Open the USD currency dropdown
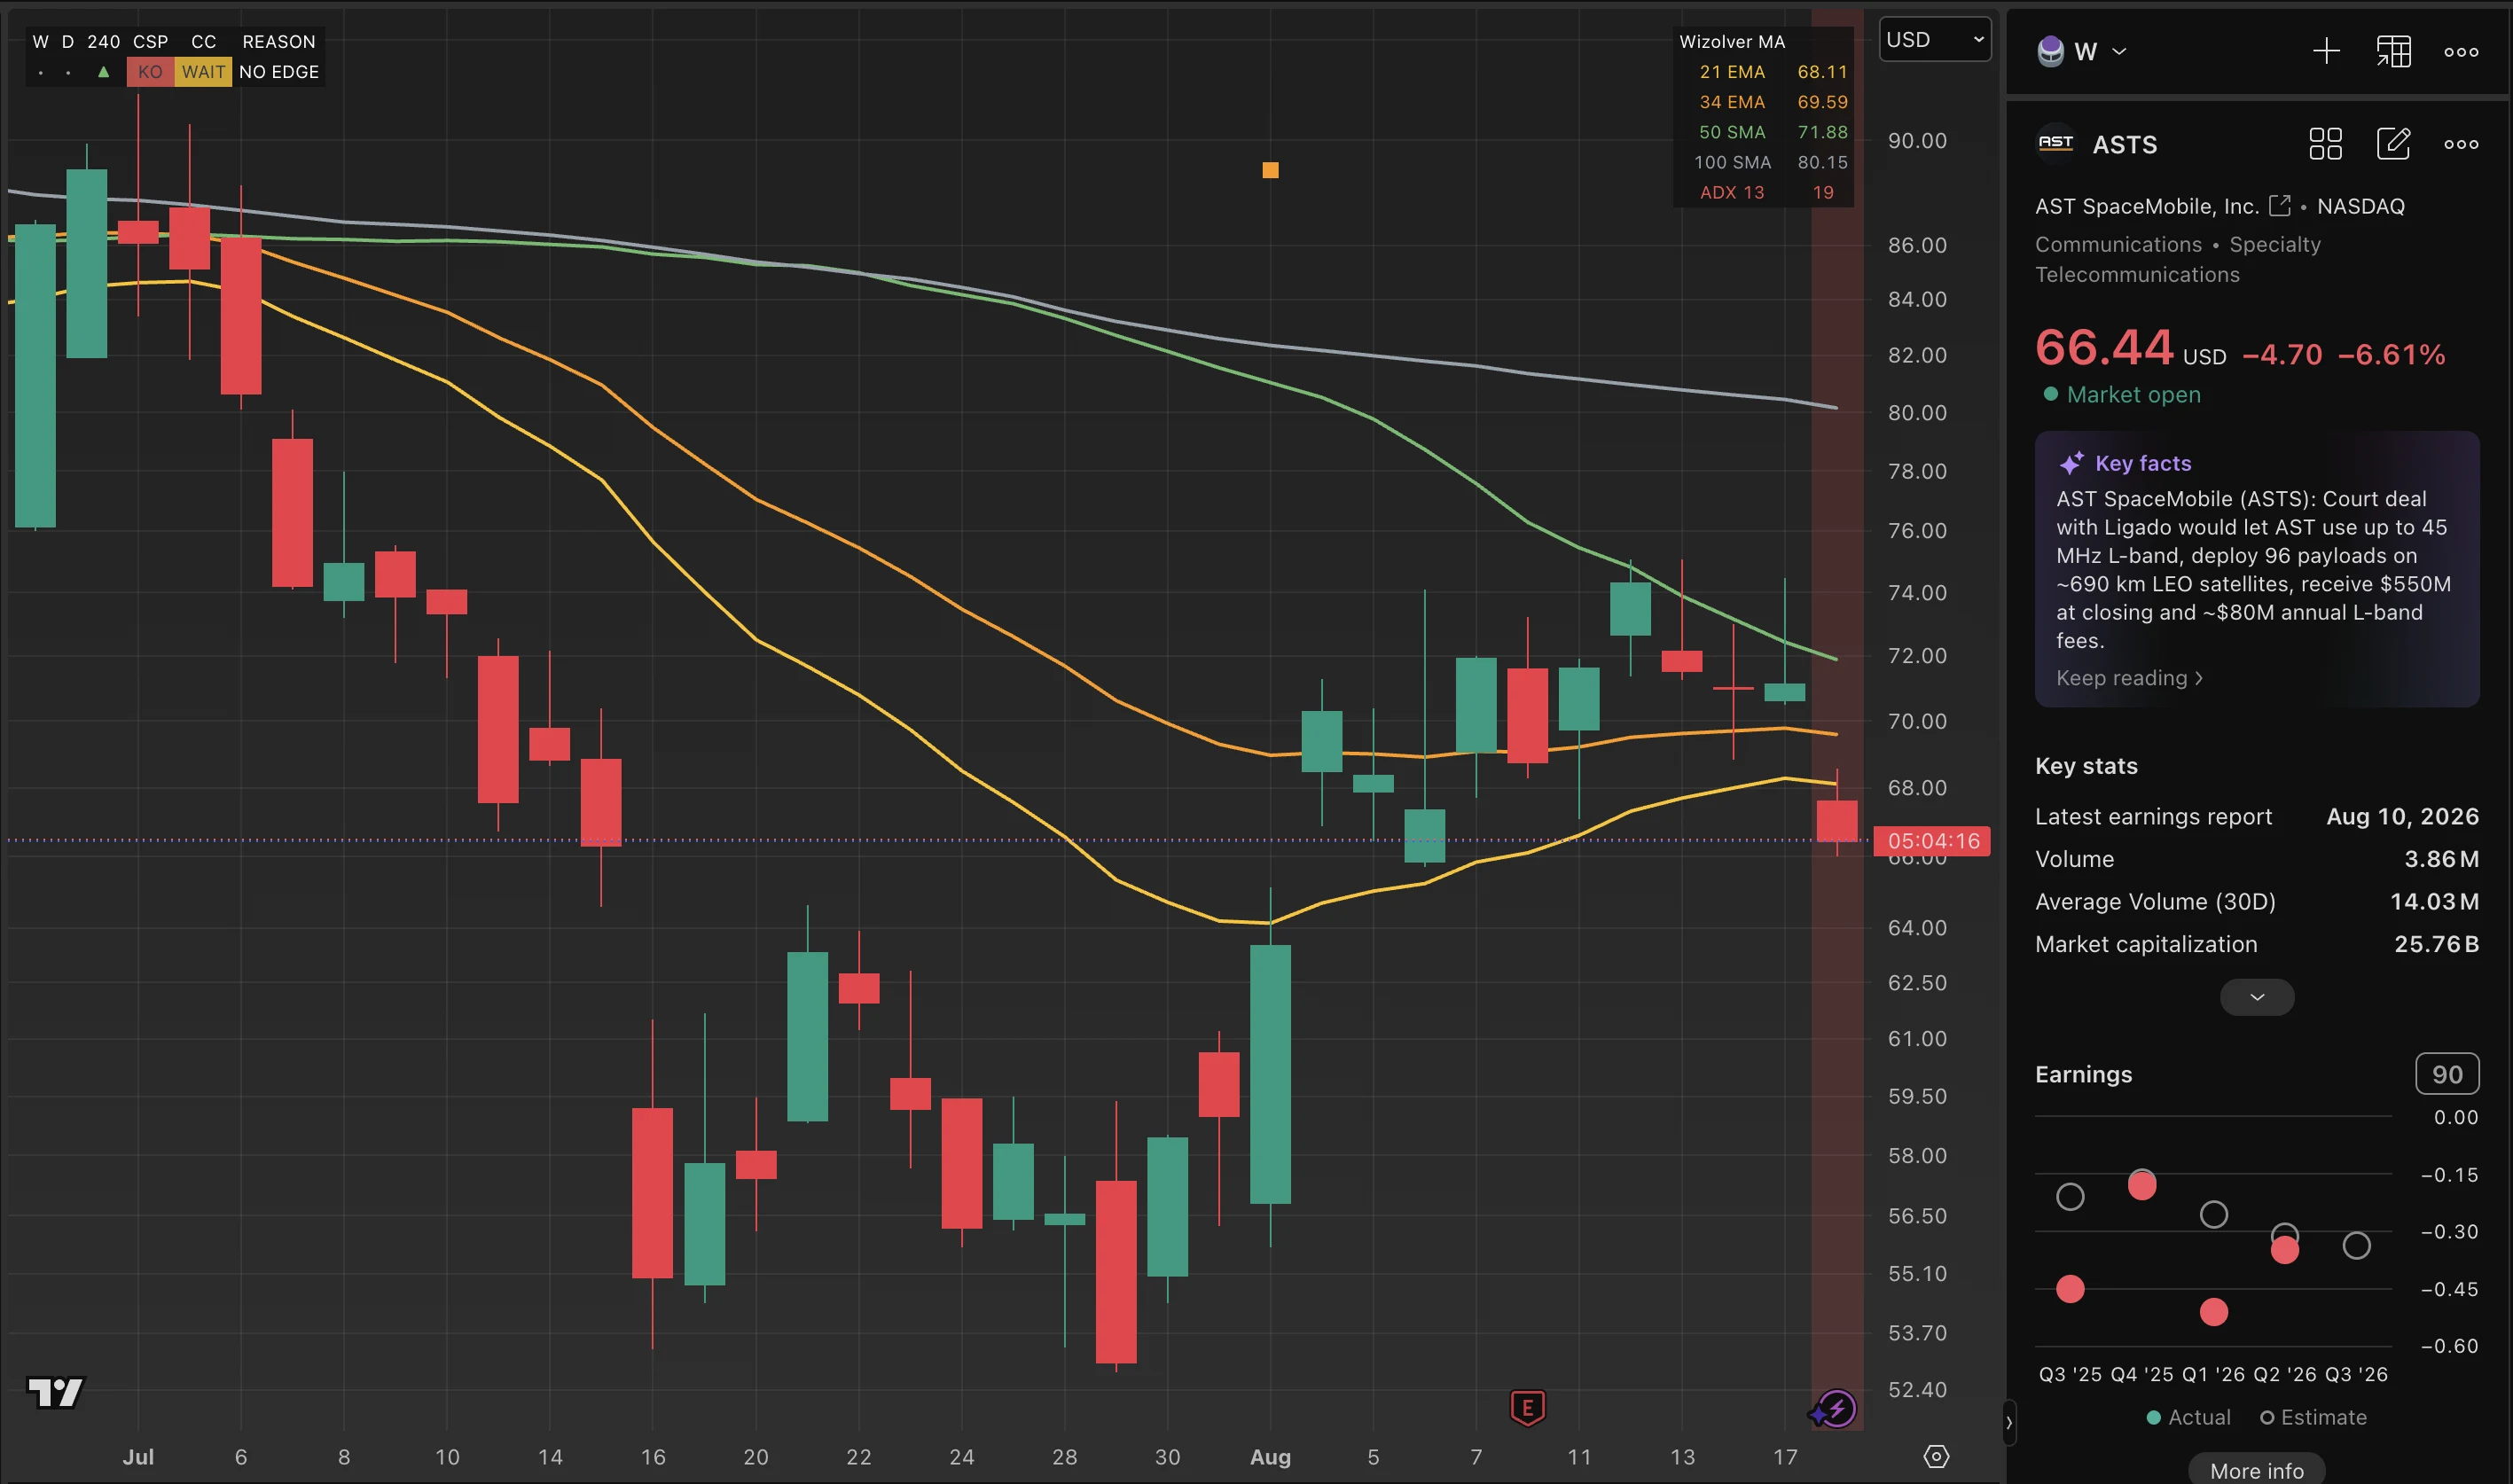The width and height of the screenshot is (2513, 1484). click(x=1934, y=40)
